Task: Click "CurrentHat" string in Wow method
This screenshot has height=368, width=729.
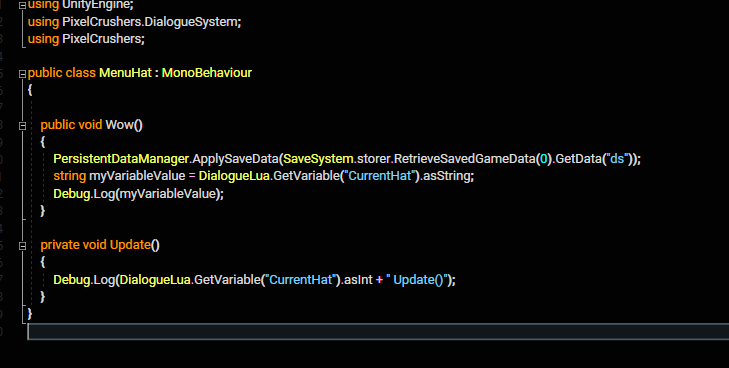Action: click(x=380, y=176)
